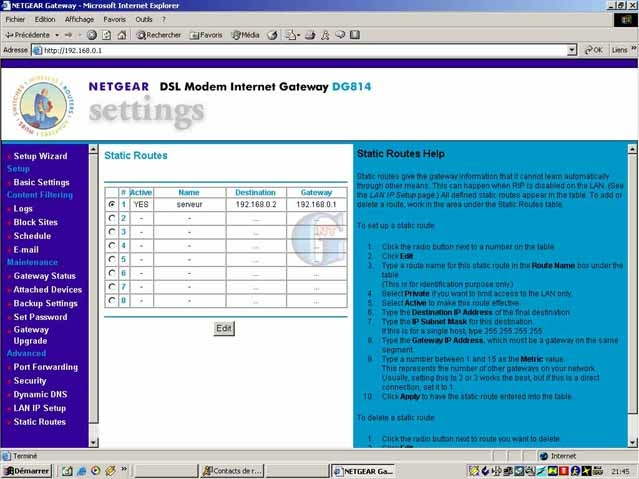Open Basic Settings link
The width and height of the screenshot is (639, 479).
click(41, 182)
